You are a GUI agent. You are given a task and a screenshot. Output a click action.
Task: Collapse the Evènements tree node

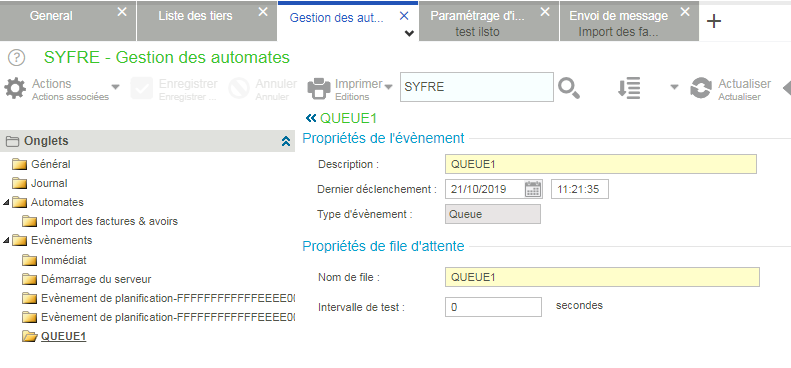tap(6, 241)
